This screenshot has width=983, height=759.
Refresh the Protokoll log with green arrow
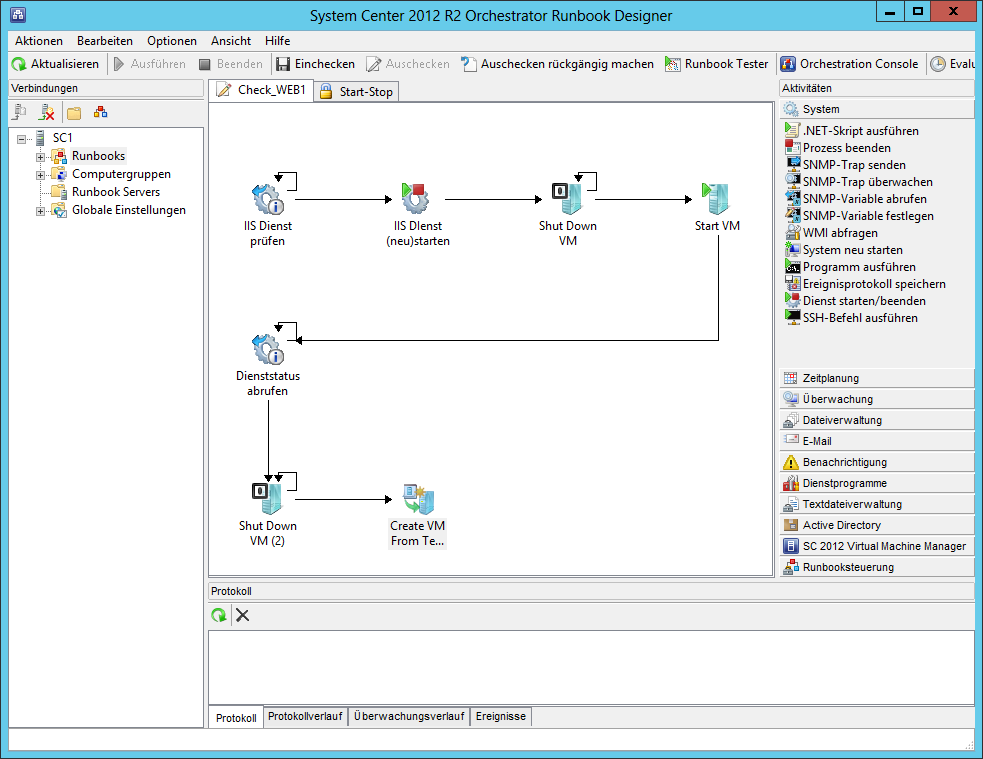[x=219, y=615]
